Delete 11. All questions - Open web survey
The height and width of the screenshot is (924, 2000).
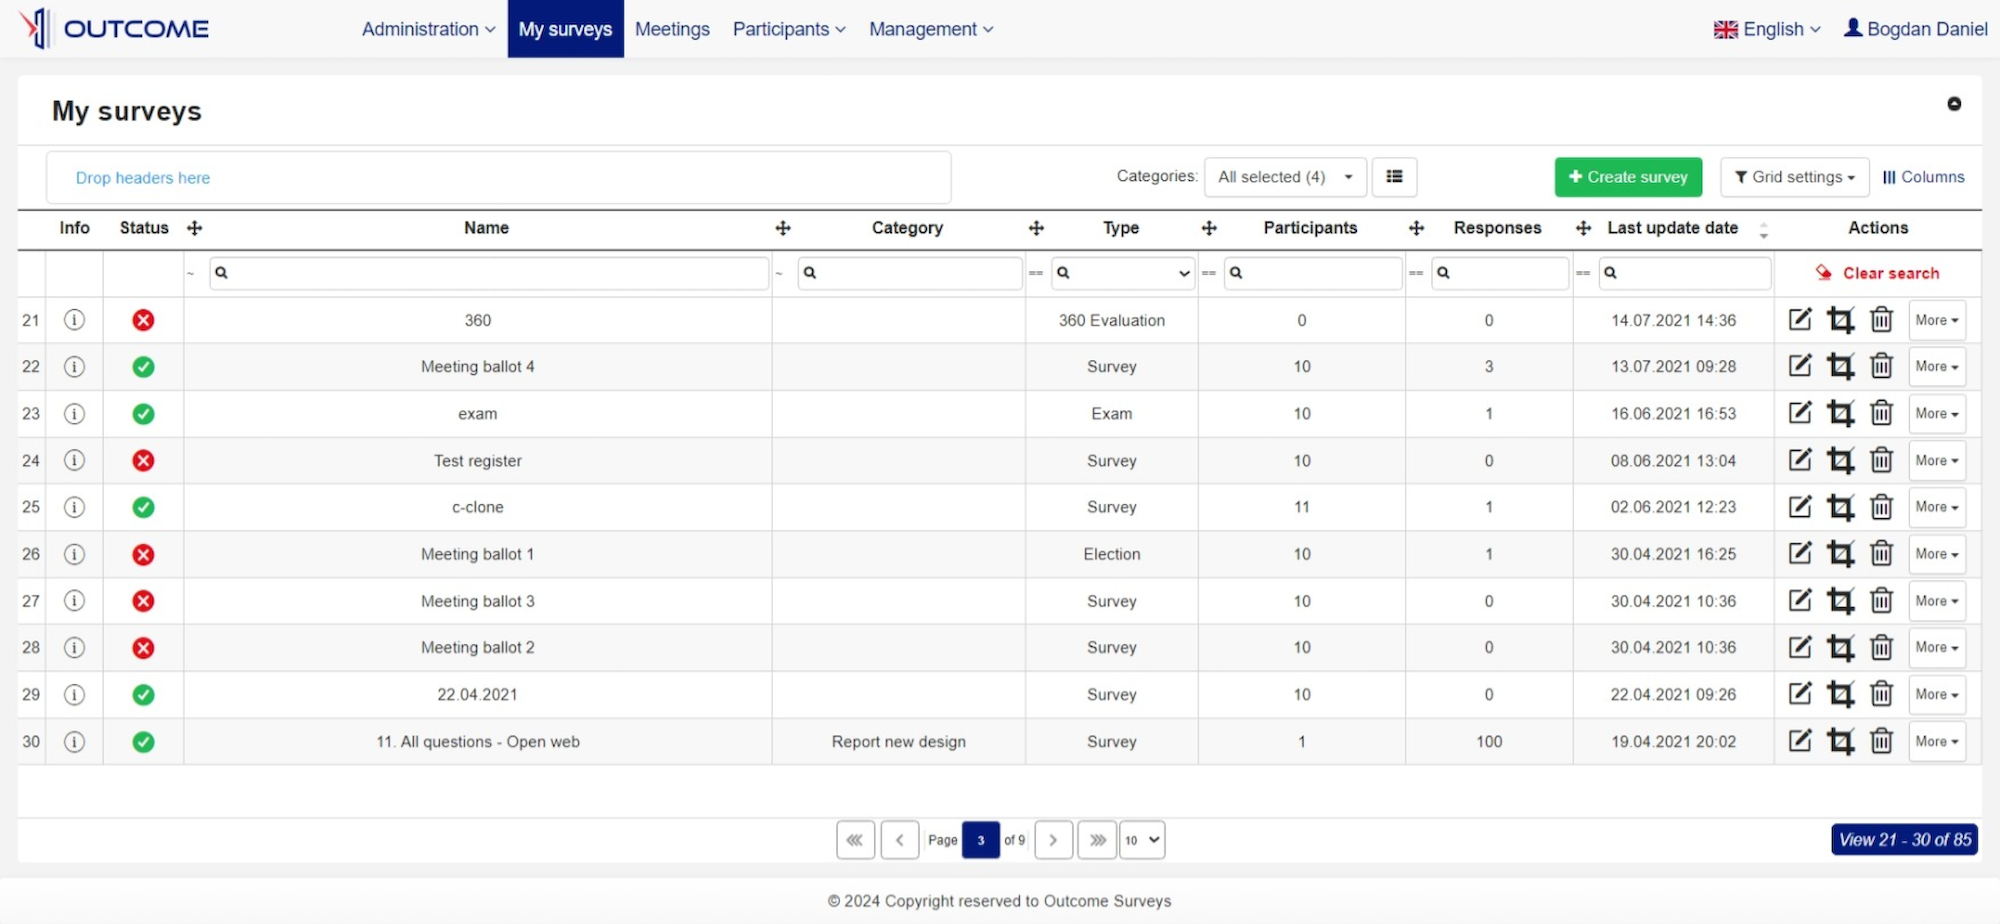click(1881, 741)
